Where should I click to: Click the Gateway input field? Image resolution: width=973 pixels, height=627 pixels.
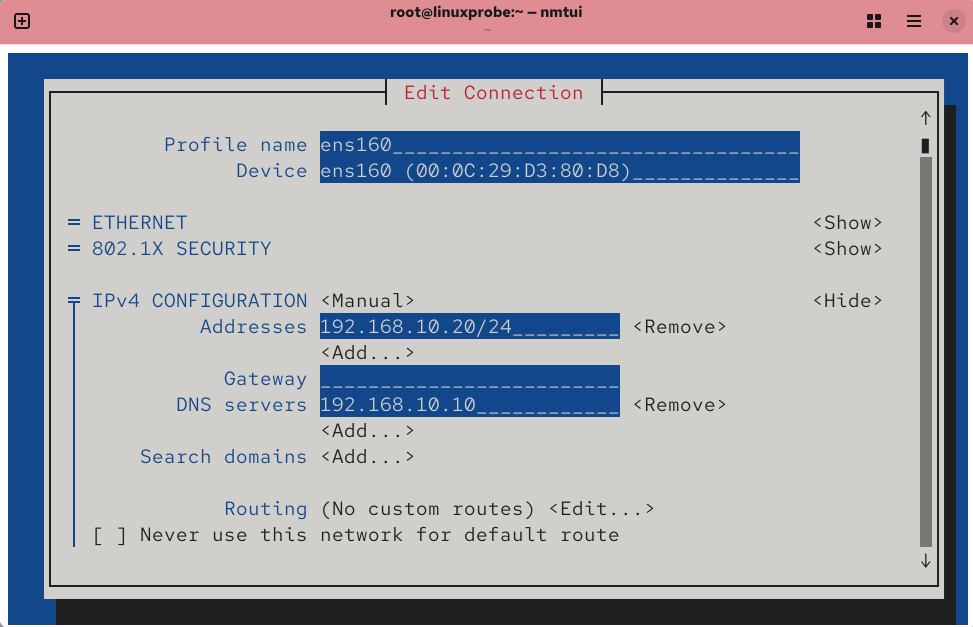pos(469,379)
